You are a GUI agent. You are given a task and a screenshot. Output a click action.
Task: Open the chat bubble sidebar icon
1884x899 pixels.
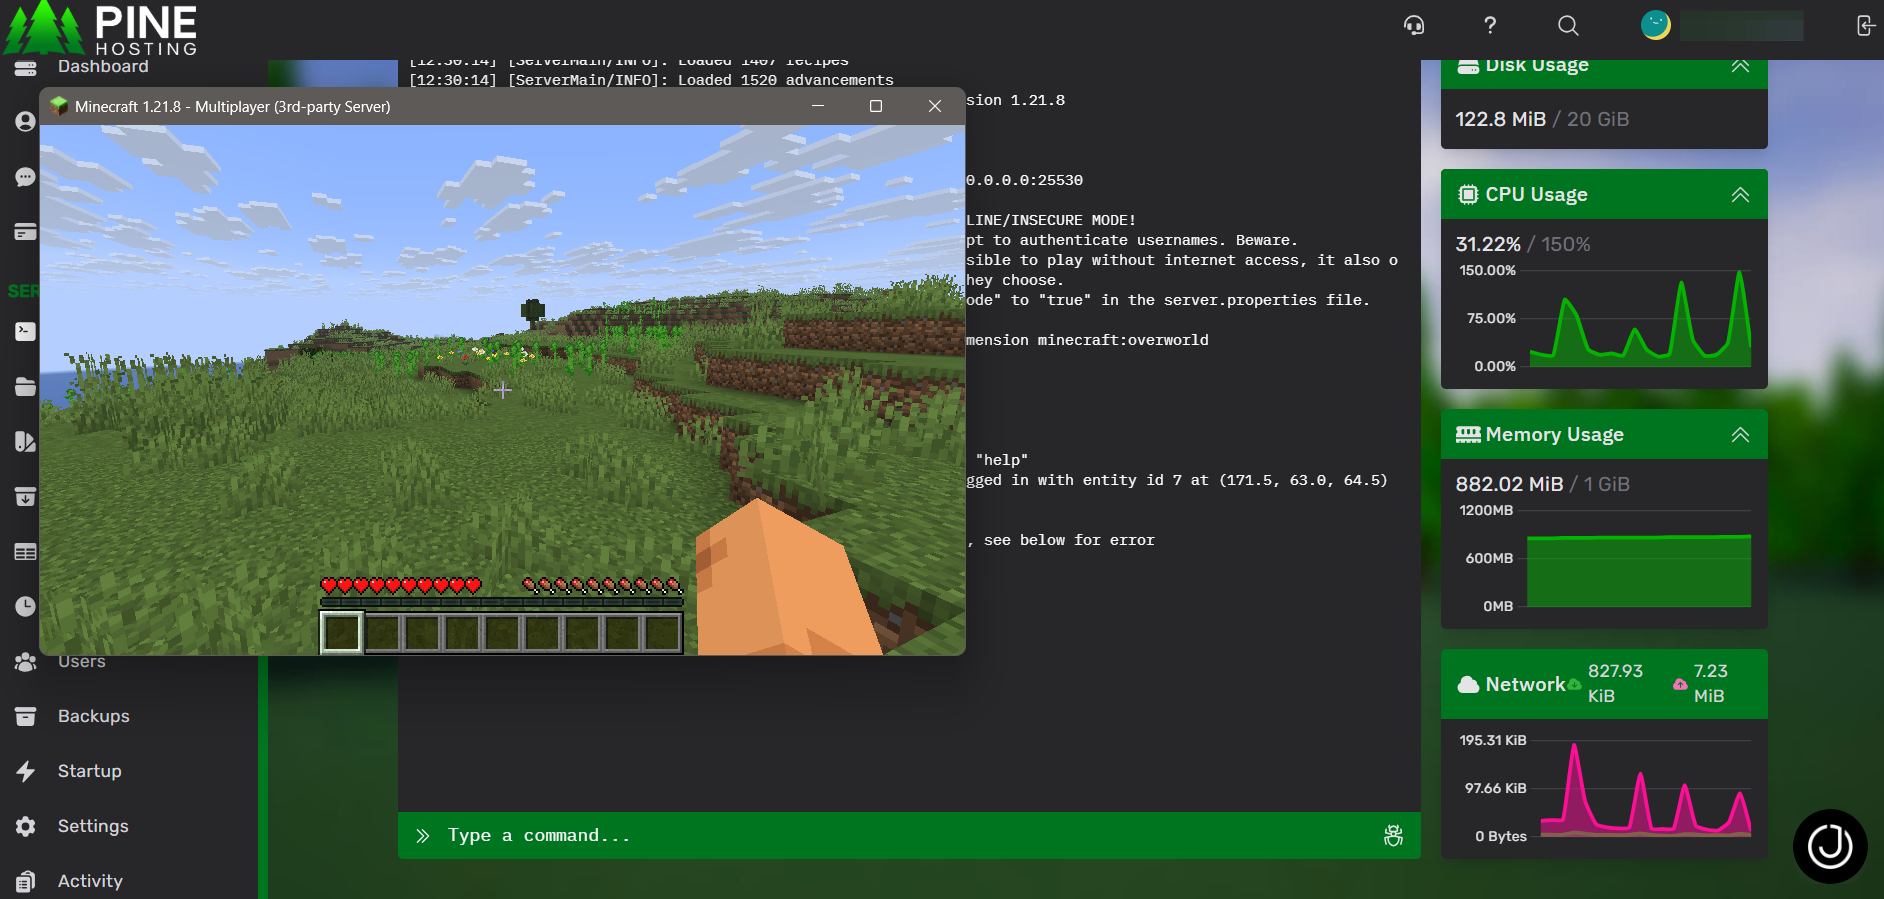[x=25, y=177]
